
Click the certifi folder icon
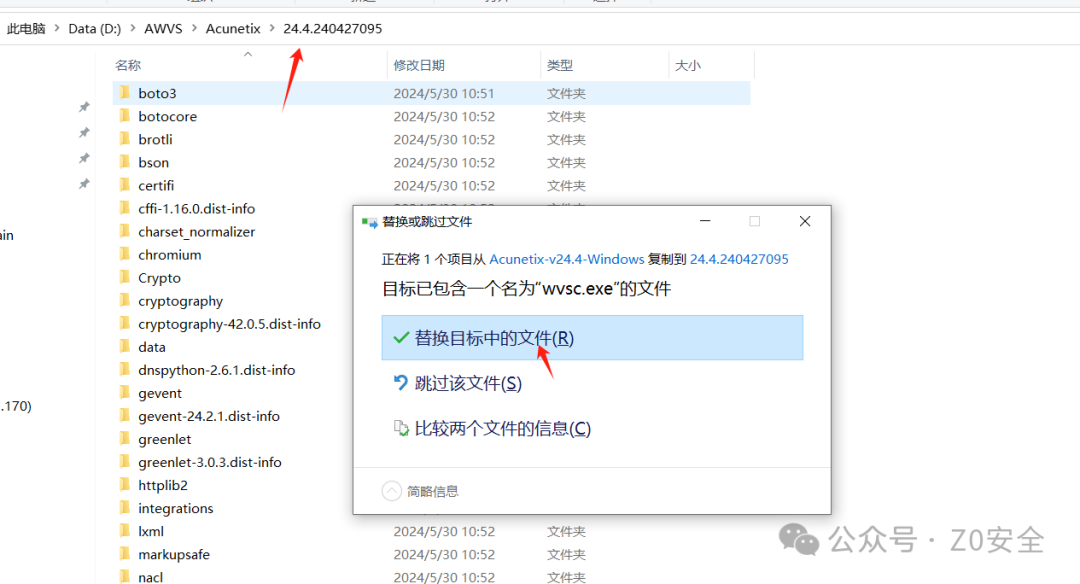pos(125,185)
